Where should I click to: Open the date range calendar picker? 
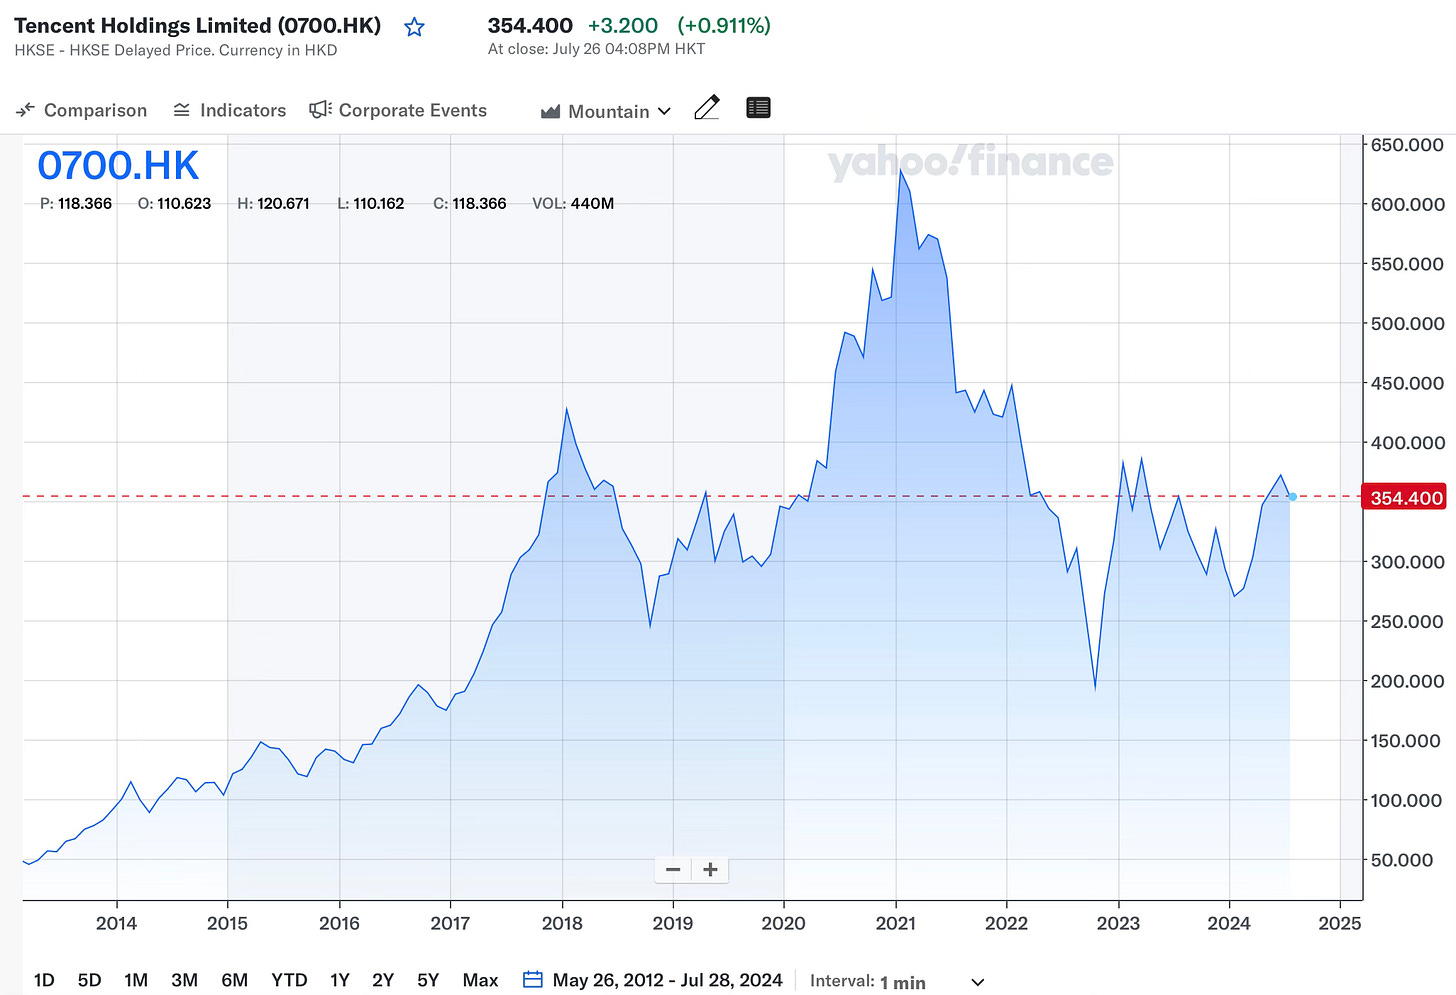[533, 979]
